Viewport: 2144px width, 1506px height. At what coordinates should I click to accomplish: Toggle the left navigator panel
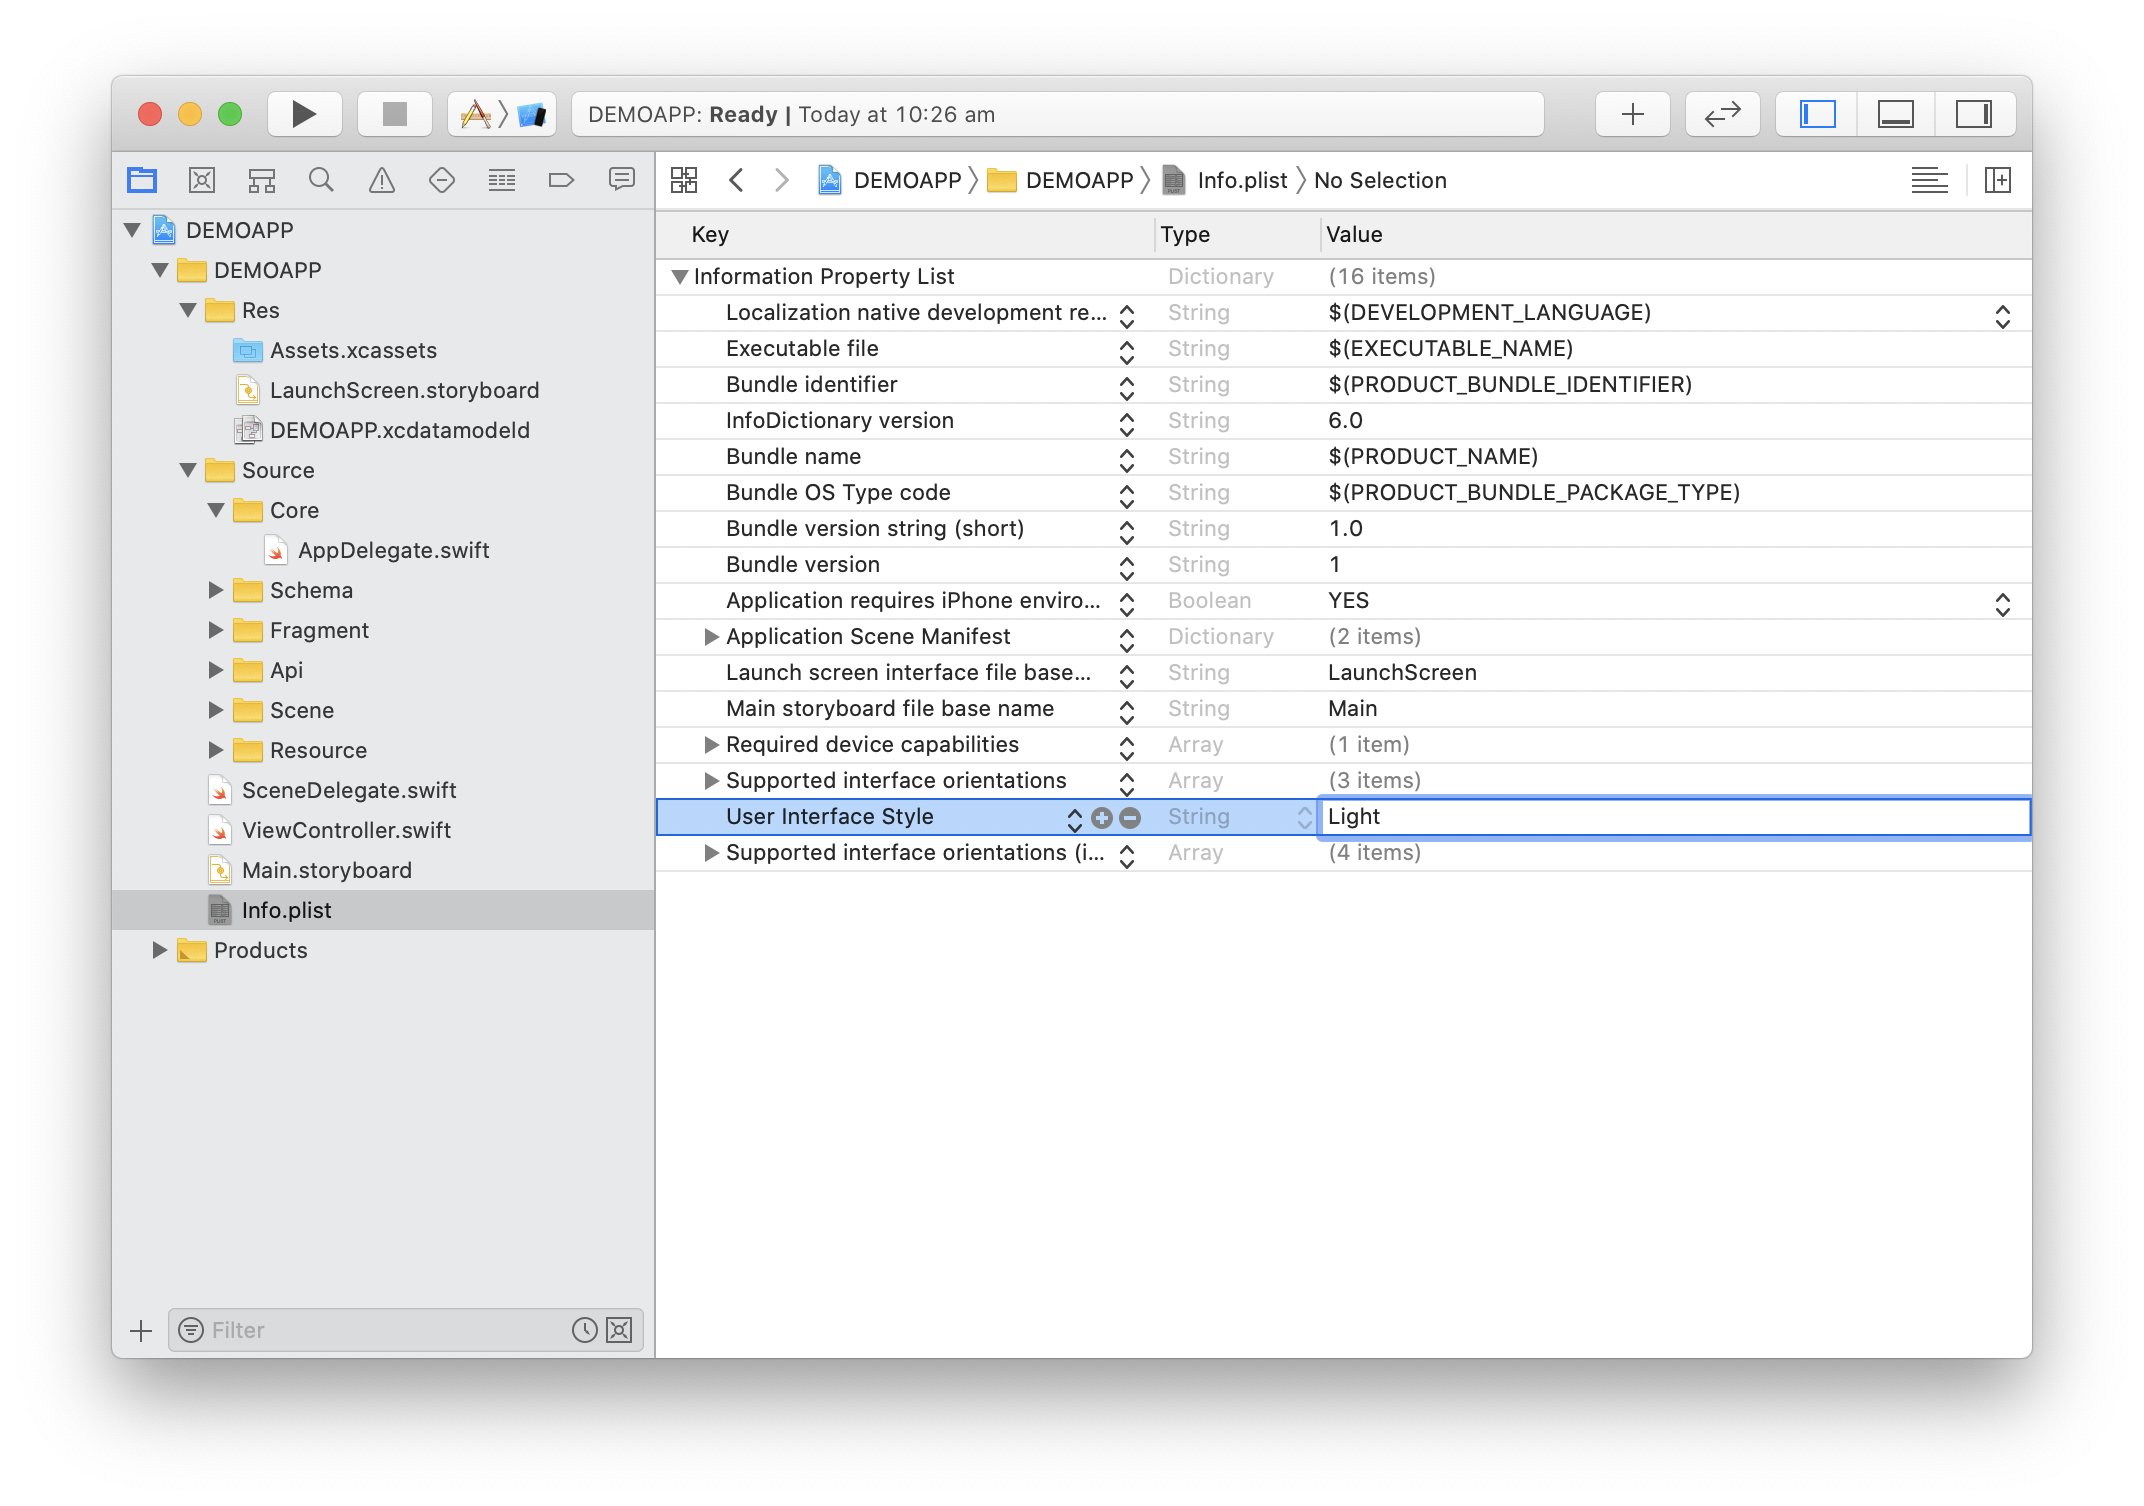1817,114
